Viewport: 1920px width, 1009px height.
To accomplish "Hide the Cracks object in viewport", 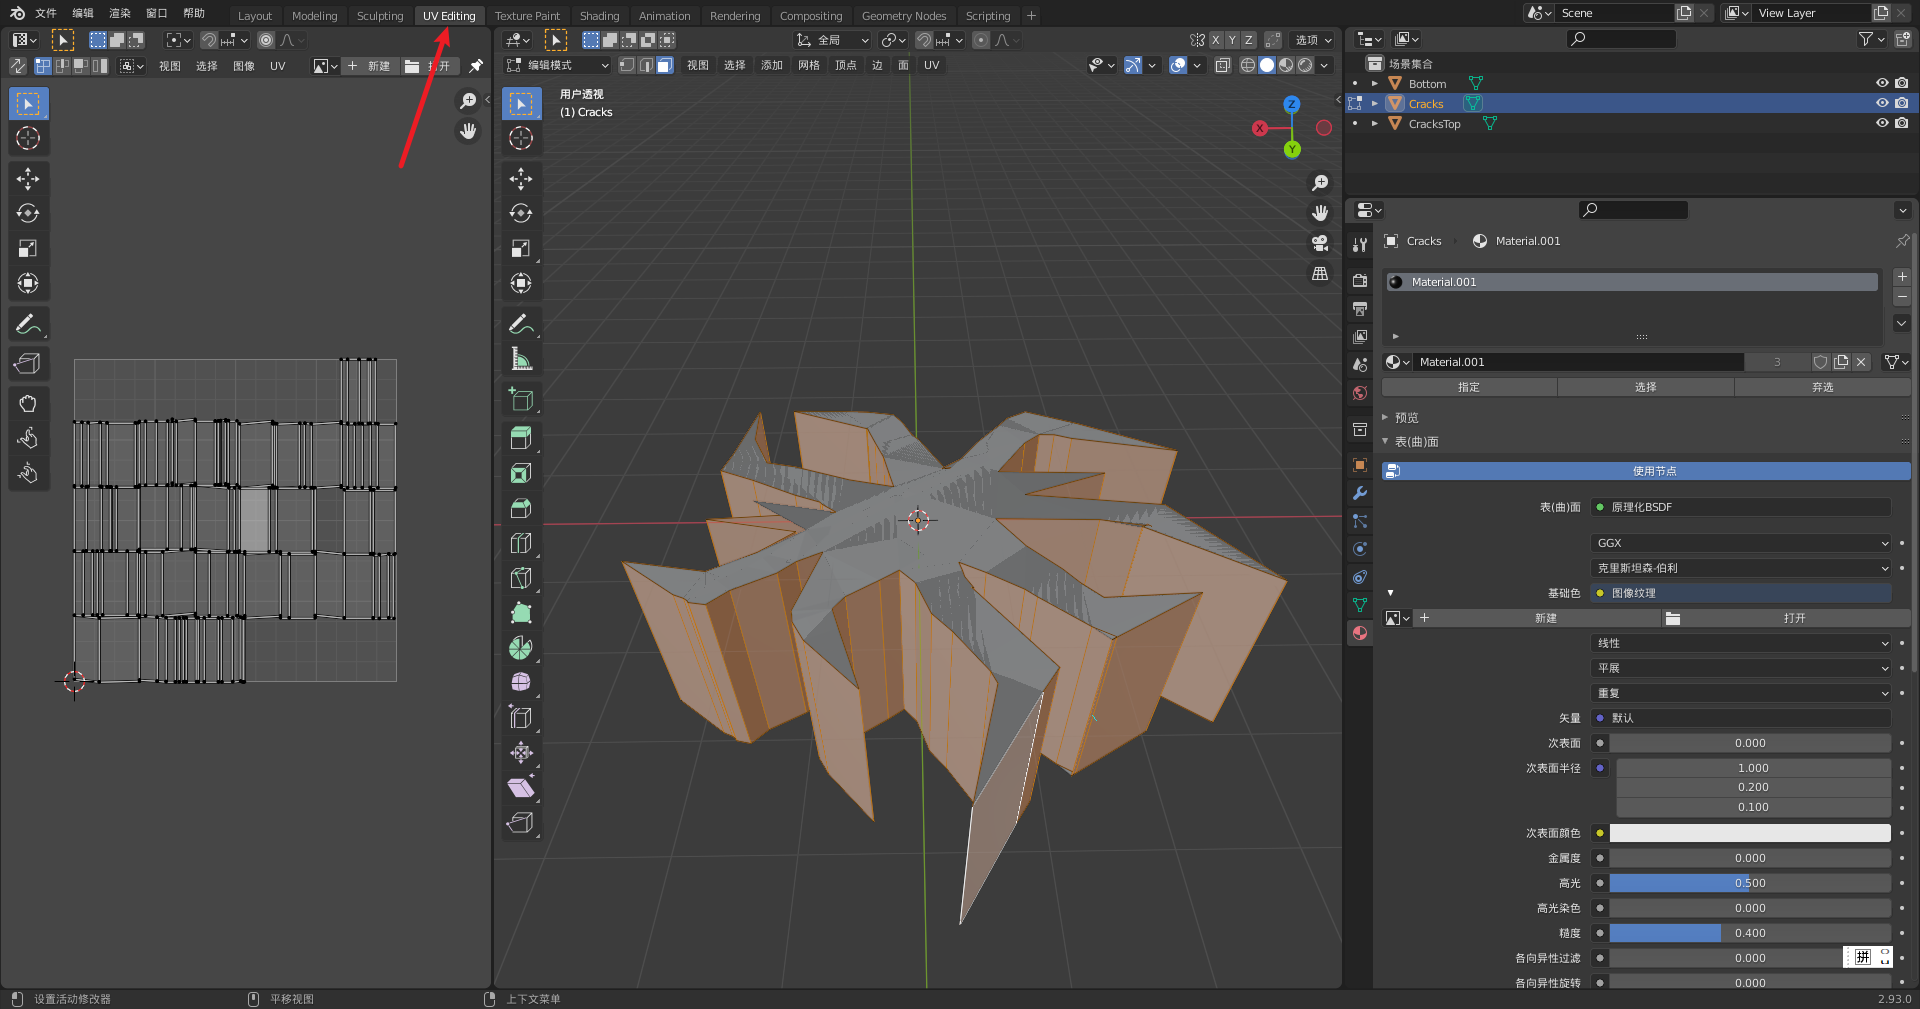I will pos(1882,104).
